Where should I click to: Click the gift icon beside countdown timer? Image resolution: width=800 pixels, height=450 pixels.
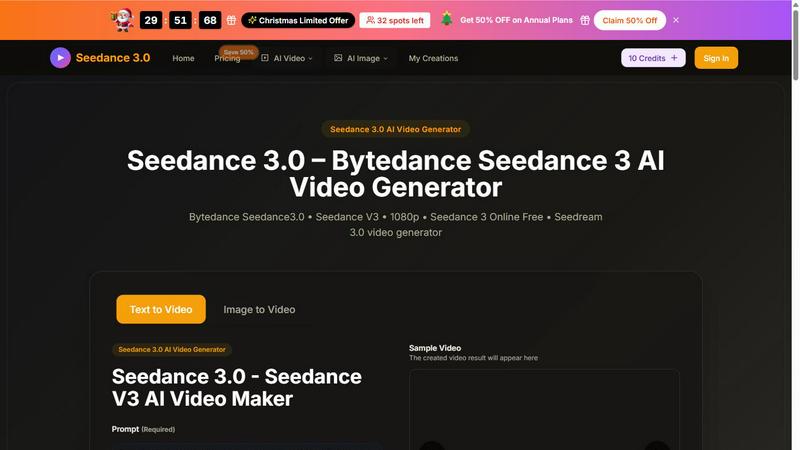(x=231, y=20)
